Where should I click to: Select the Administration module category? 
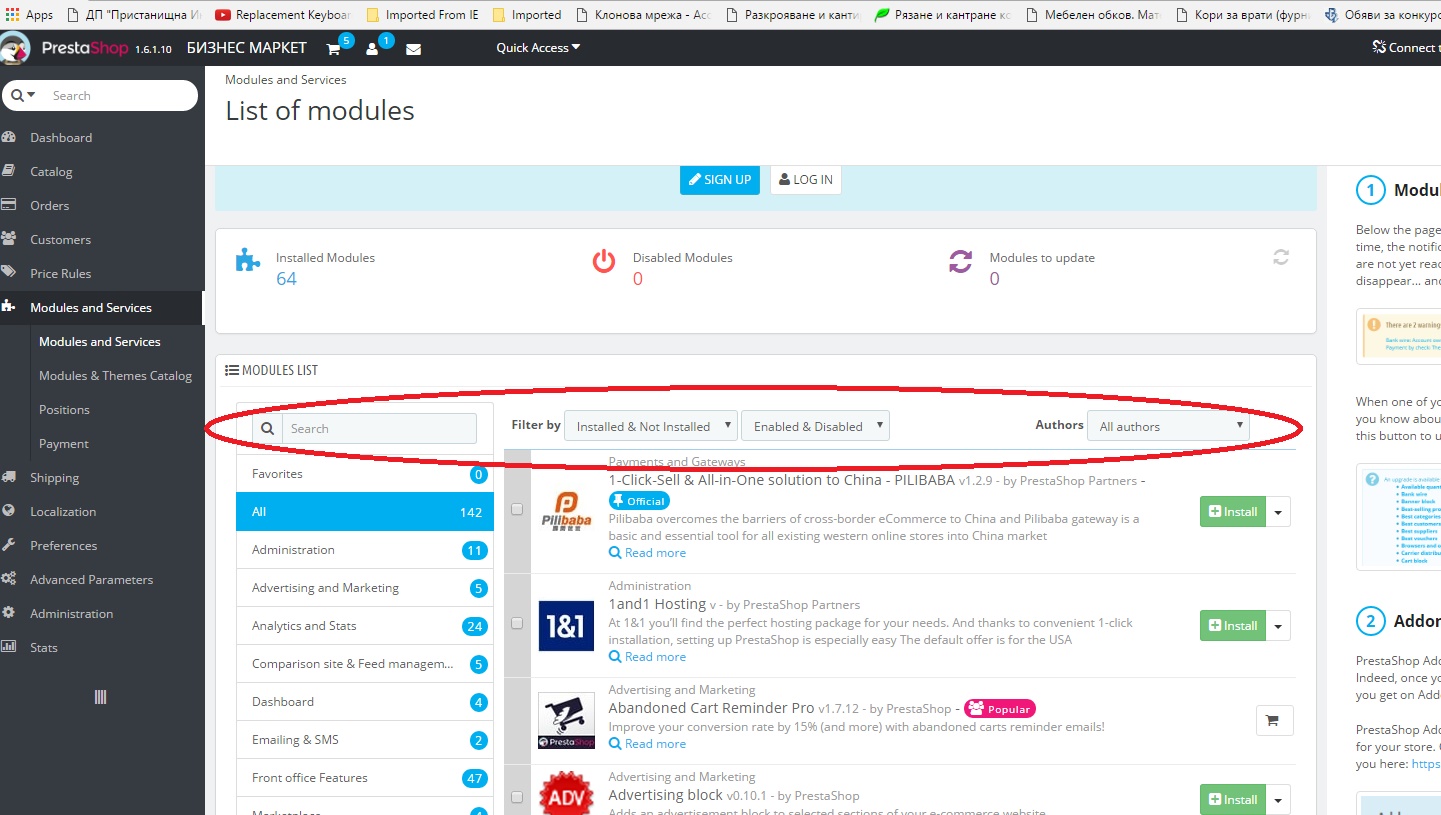click(x=365, y=550)
